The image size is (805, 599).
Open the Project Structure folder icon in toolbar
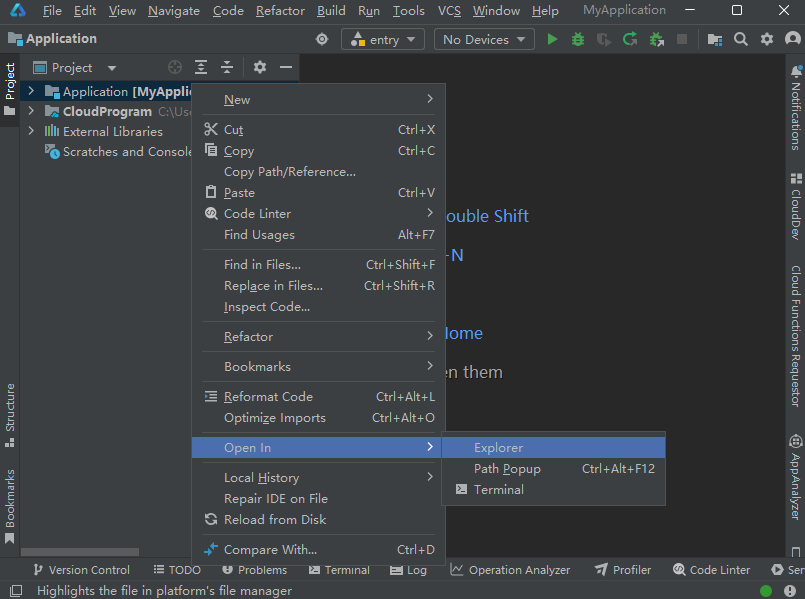[715, 39]
